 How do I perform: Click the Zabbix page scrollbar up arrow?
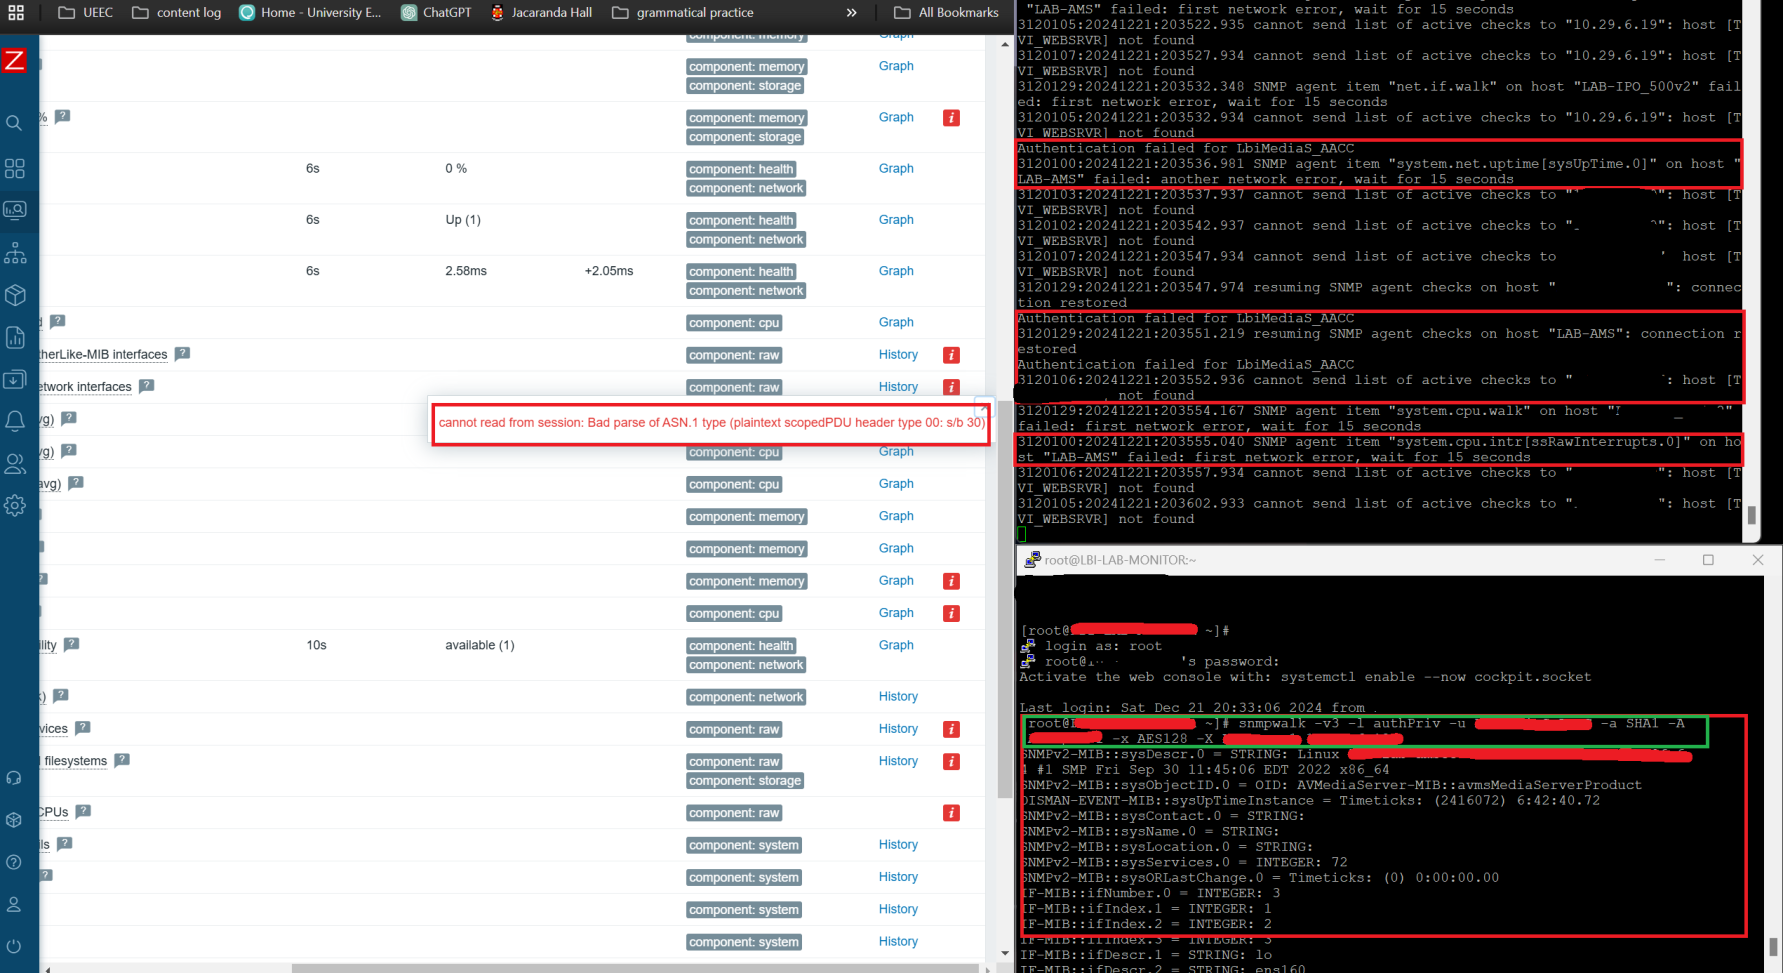click(1005, 44)
